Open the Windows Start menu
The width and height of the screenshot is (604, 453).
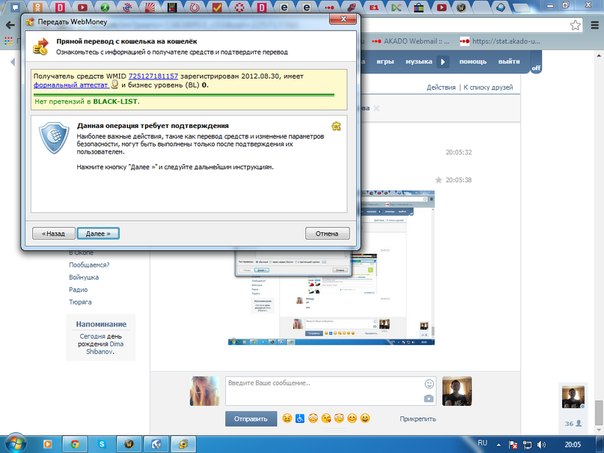[x=15, y=444]
